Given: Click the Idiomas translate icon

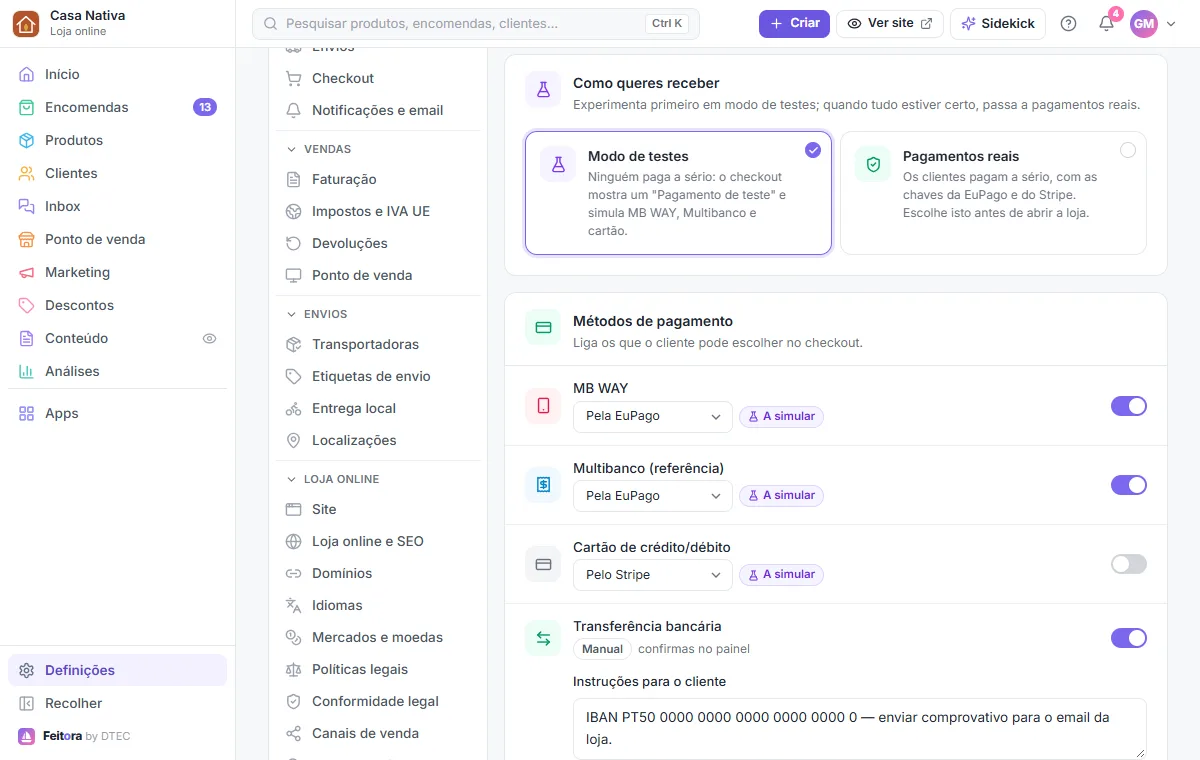Looking at the screenshot, I should (x=293, y=605).
